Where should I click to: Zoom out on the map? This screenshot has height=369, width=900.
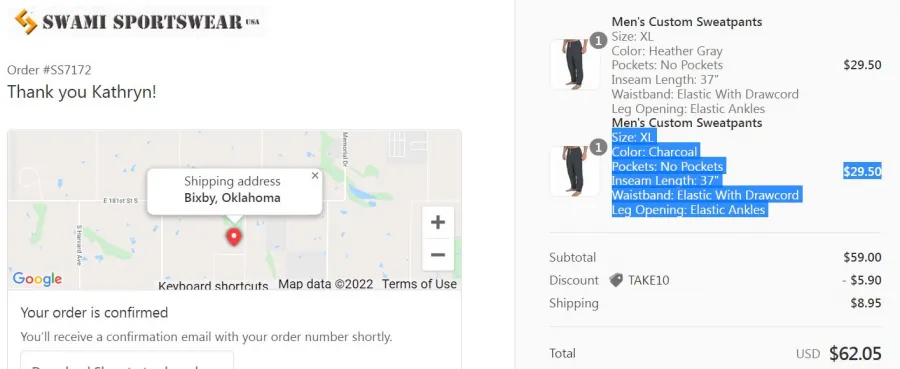pos(438,255)
